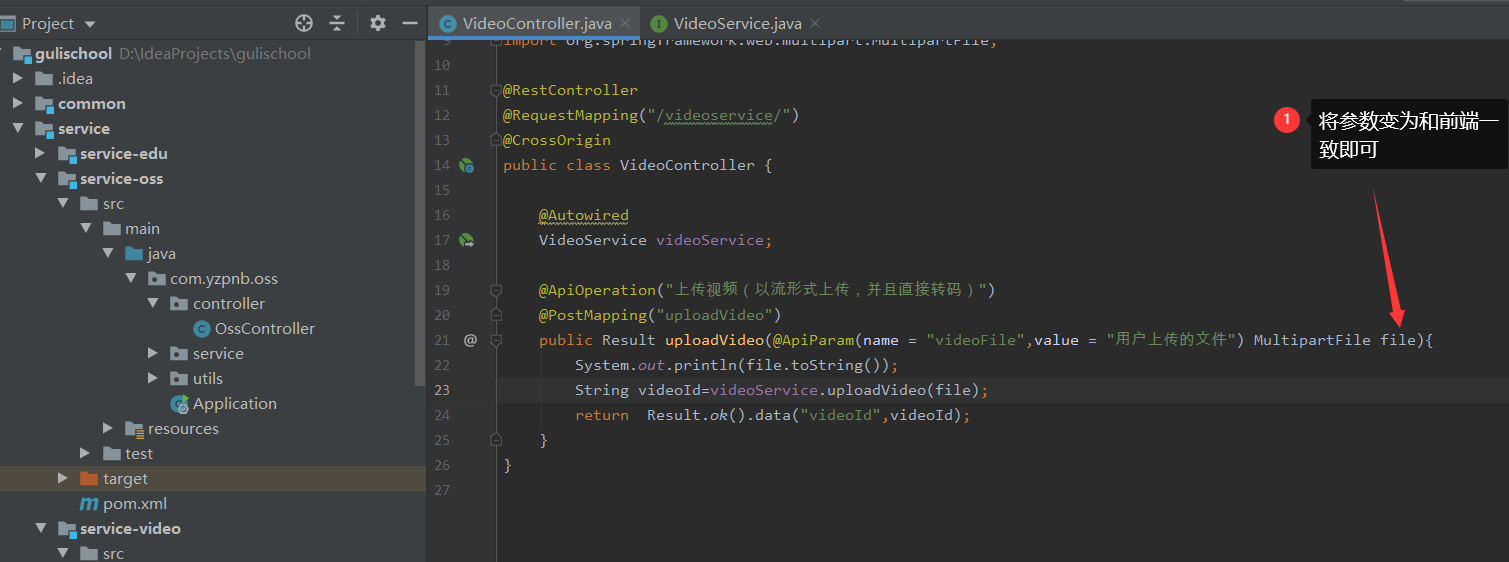Expand the target folder
This screenshot has height=562, width=1509.
tap(63, 478)
